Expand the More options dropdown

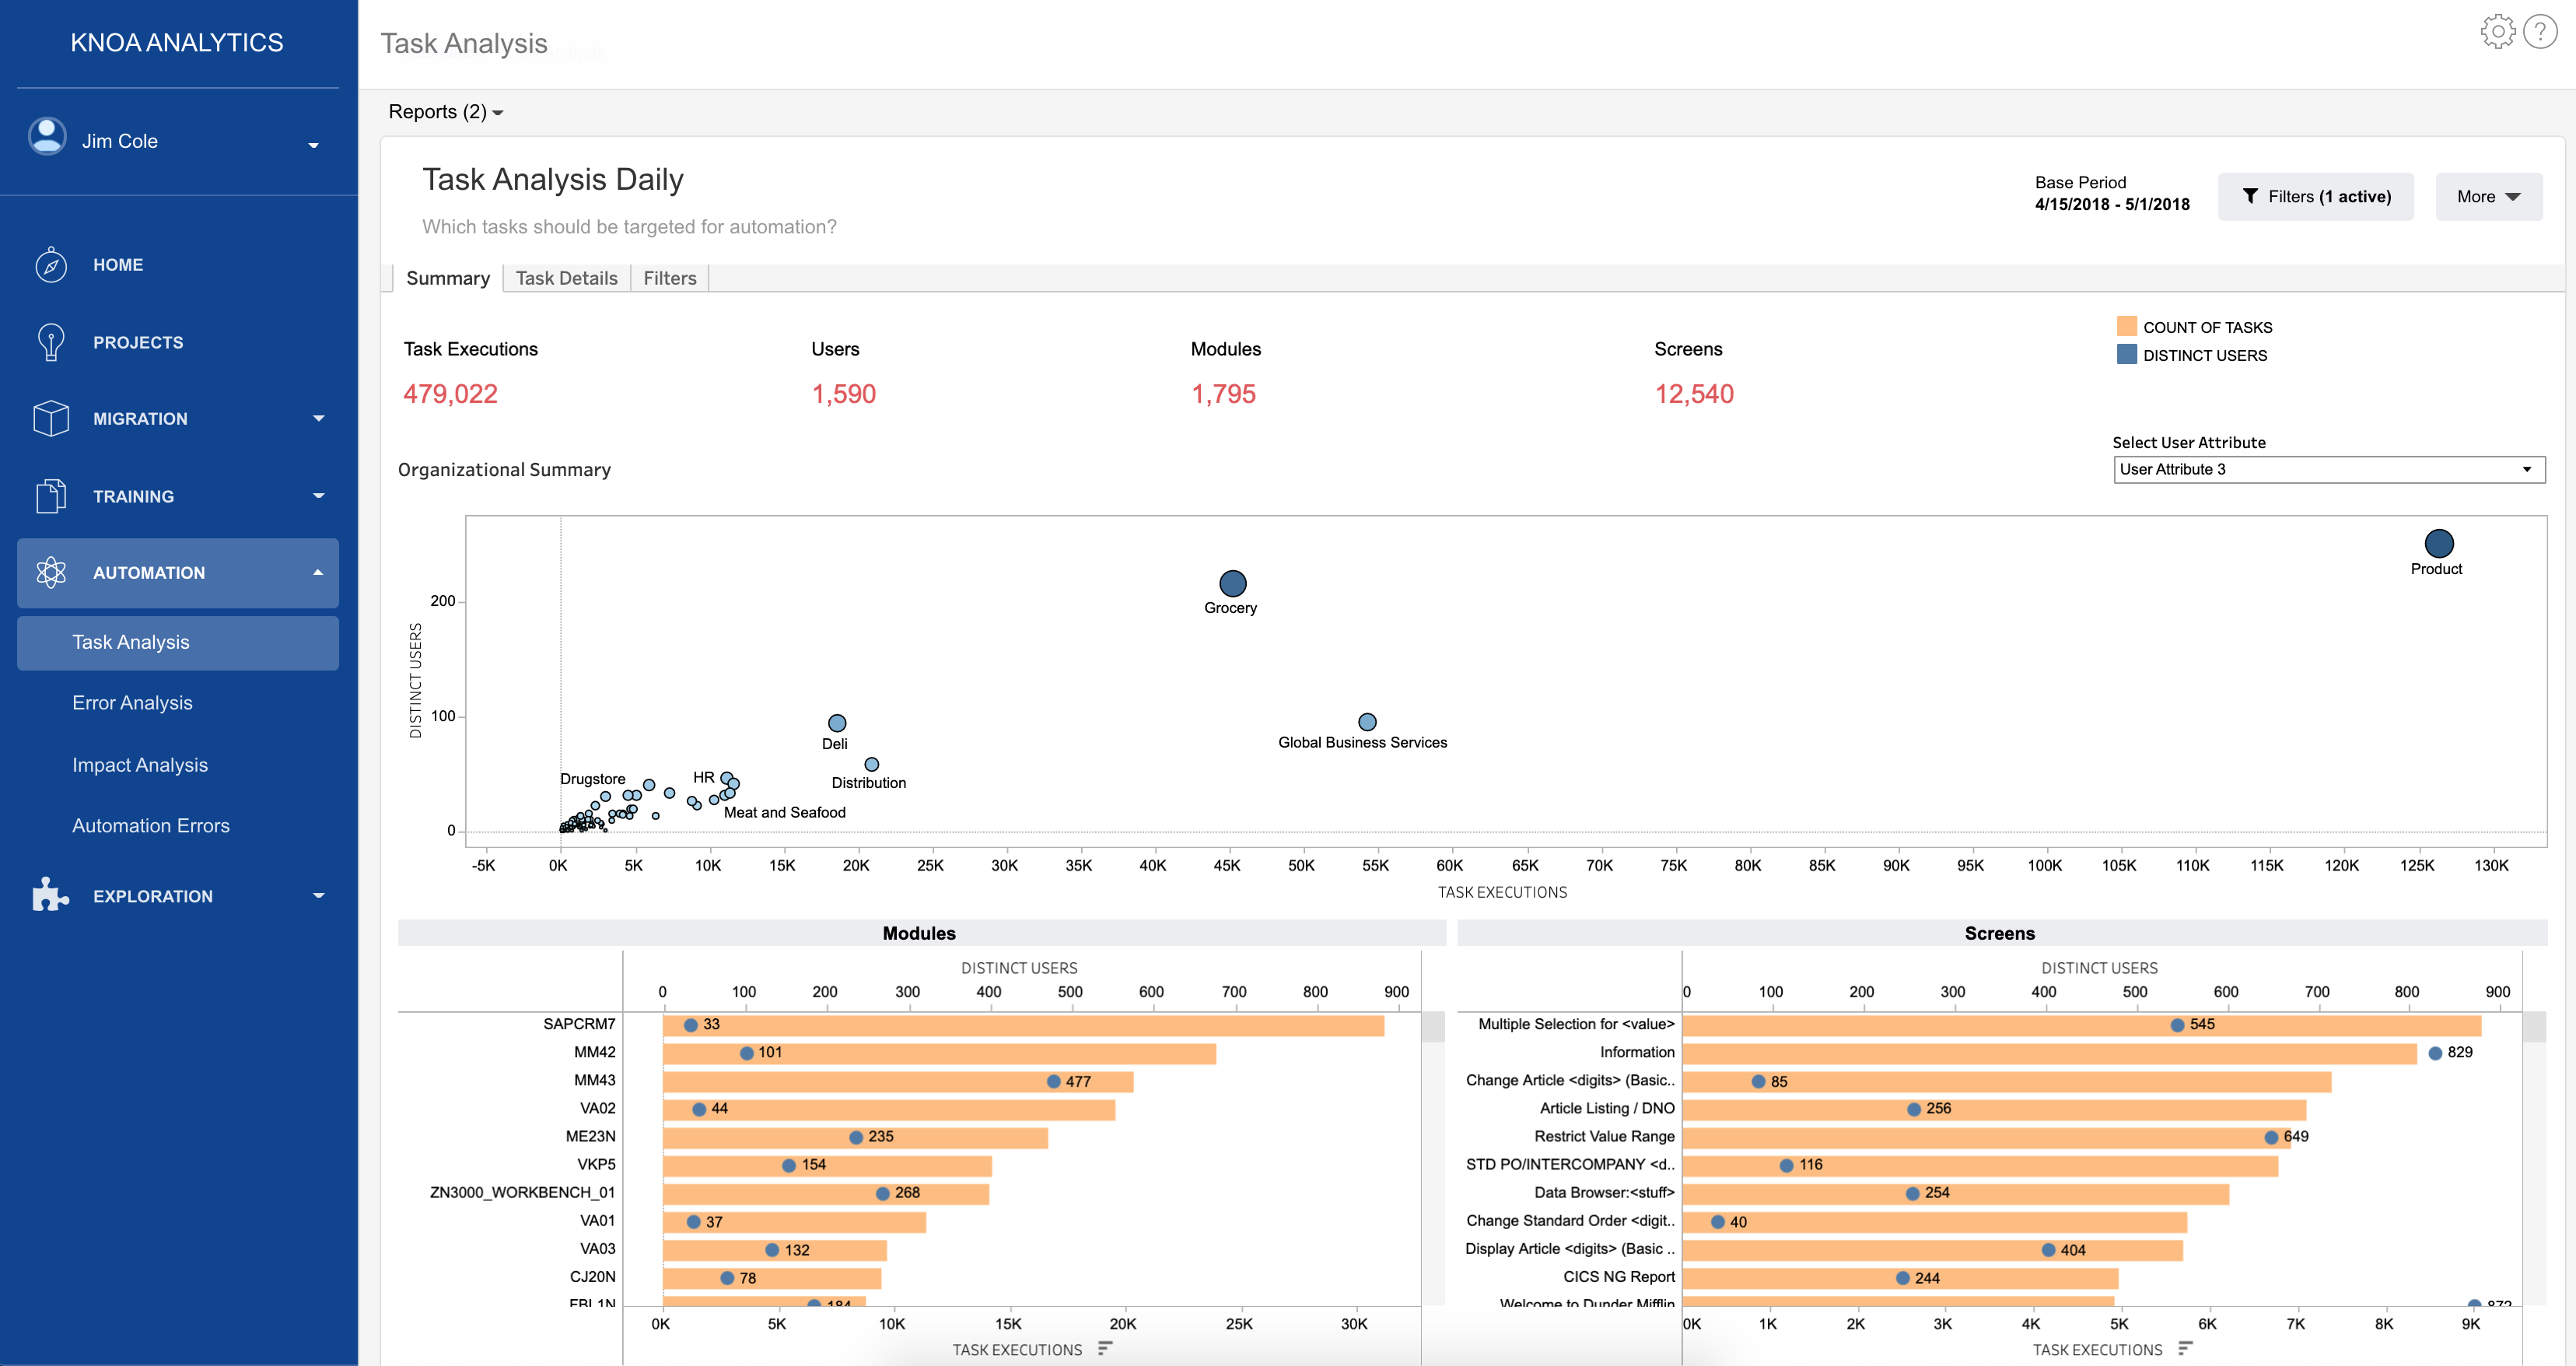point(2488,197)
